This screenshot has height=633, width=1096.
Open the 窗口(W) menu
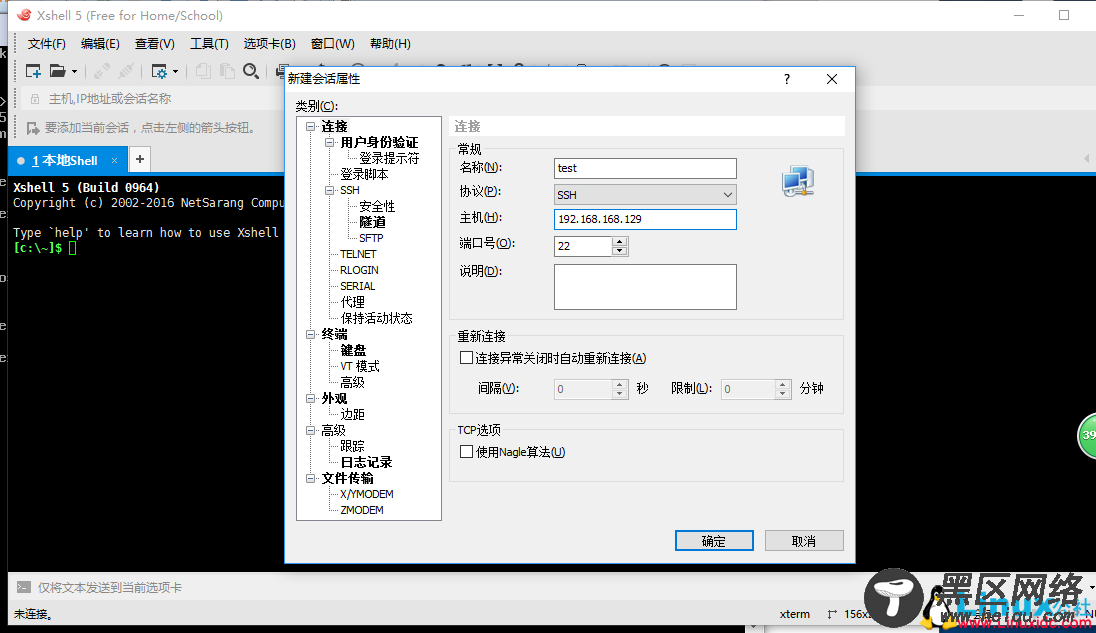coord(333,44)
